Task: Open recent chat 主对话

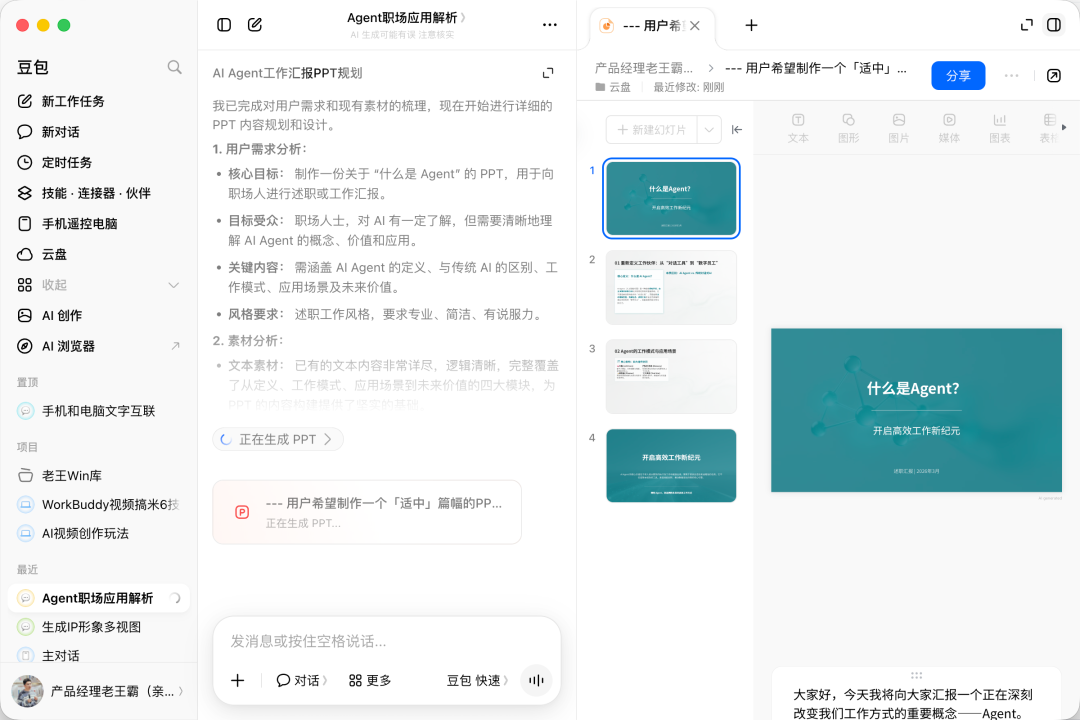Action: click(x=98, y=655)
